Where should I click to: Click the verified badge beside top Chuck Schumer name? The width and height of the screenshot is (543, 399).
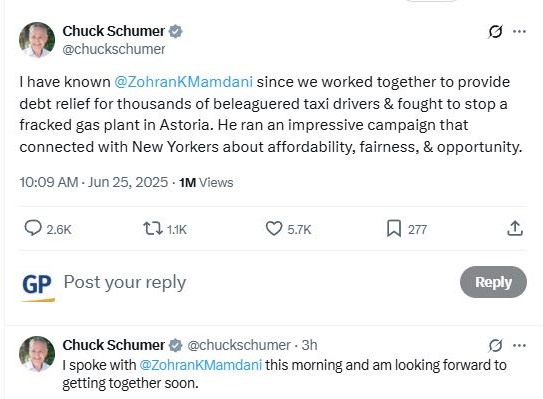click(175, 32)
